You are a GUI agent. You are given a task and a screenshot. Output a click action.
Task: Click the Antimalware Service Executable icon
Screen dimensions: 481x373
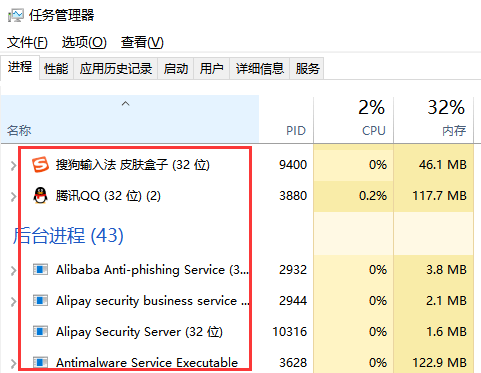[40, 362]
